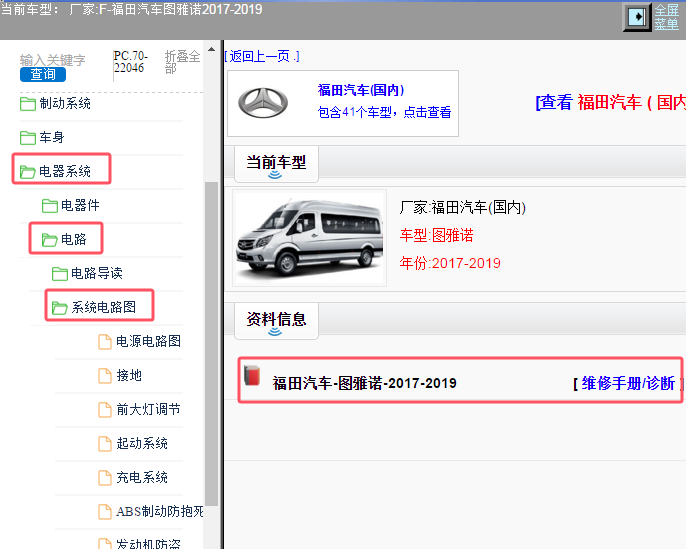Click the Foton brand logo

(263, 103)
